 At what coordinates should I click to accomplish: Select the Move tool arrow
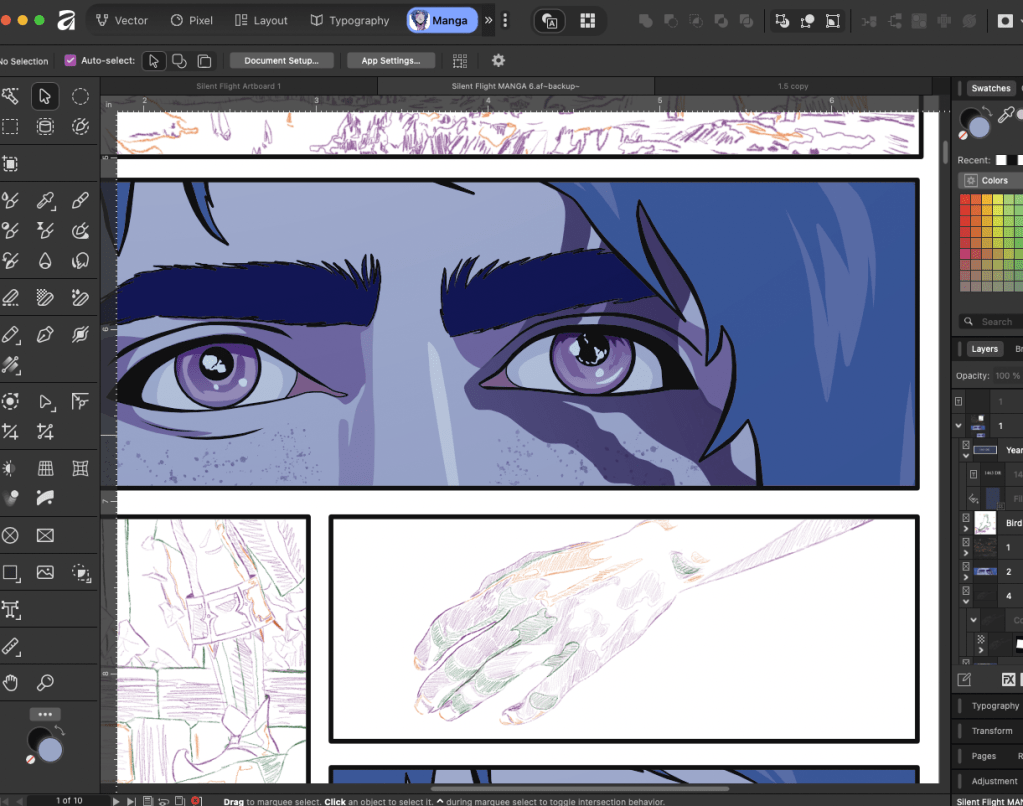point(44,96)
